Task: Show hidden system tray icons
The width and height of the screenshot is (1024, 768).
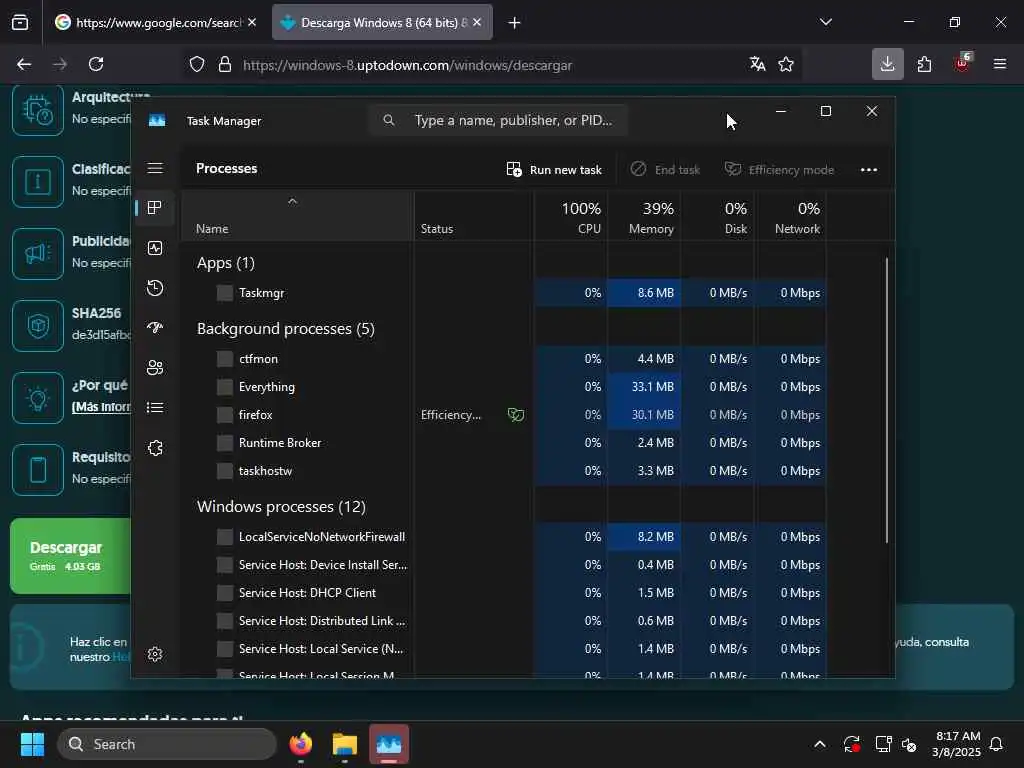Action: pyautogui.click(x=820, y=744)
